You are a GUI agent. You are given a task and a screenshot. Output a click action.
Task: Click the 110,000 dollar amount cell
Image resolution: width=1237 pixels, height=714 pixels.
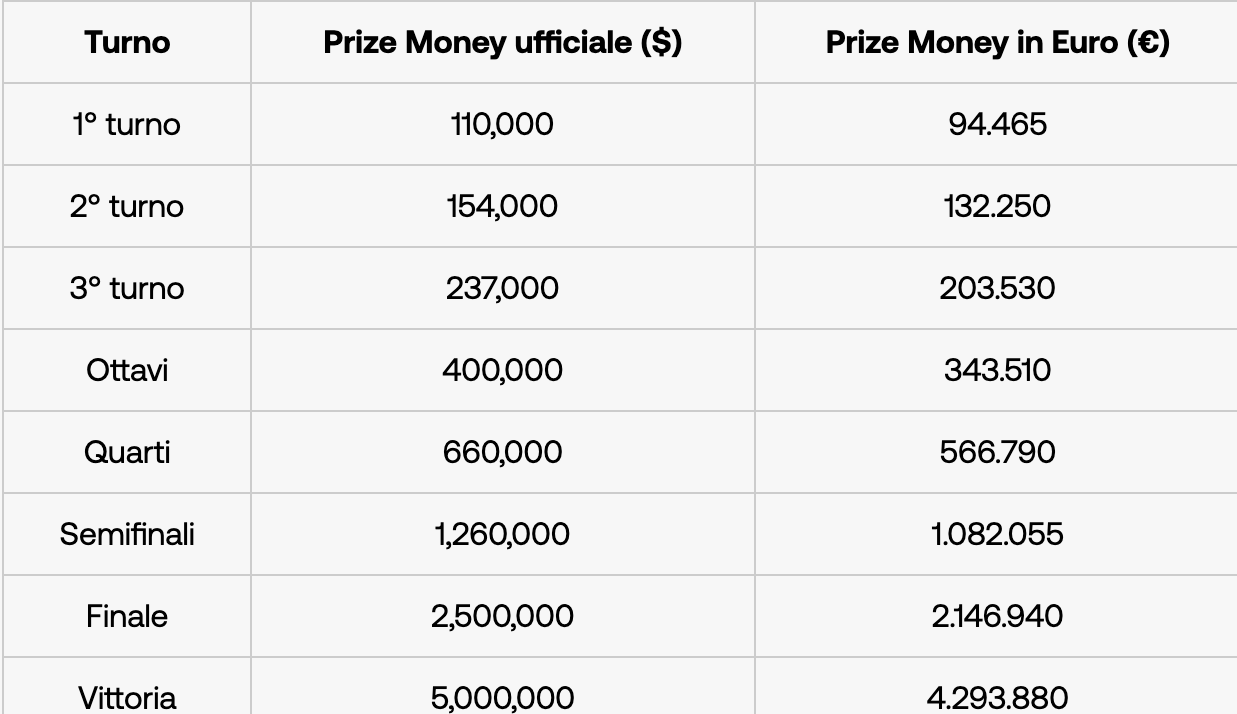(502, 125)
